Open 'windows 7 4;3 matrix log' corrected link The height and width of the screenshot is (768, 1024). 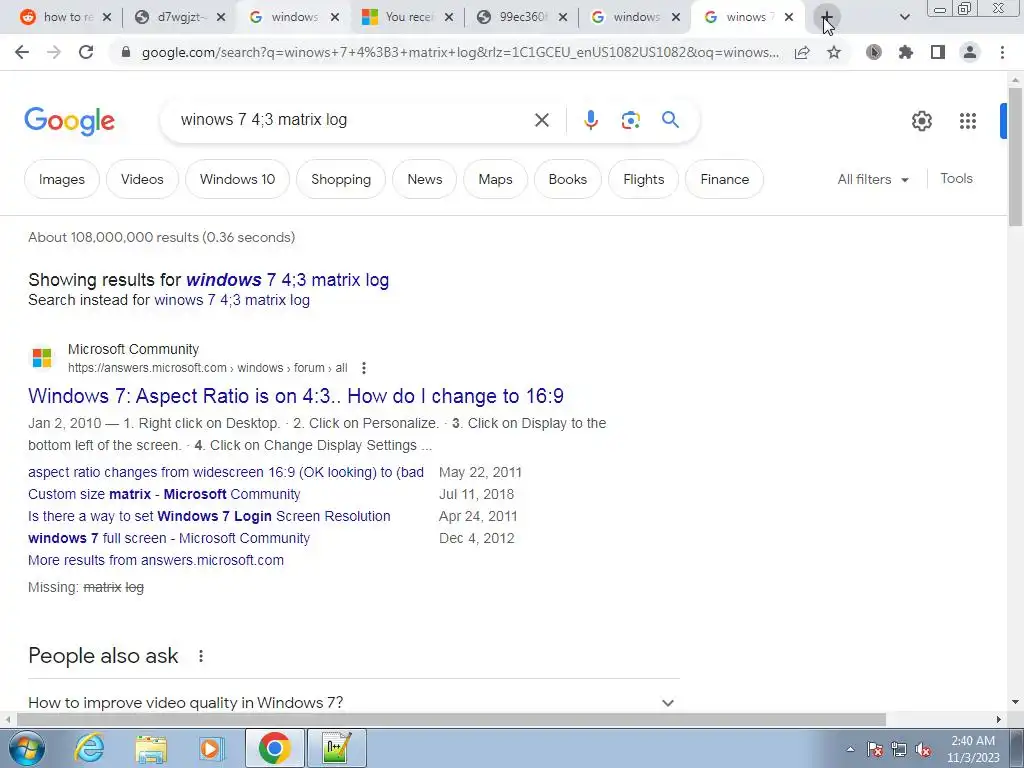point(287,280)
